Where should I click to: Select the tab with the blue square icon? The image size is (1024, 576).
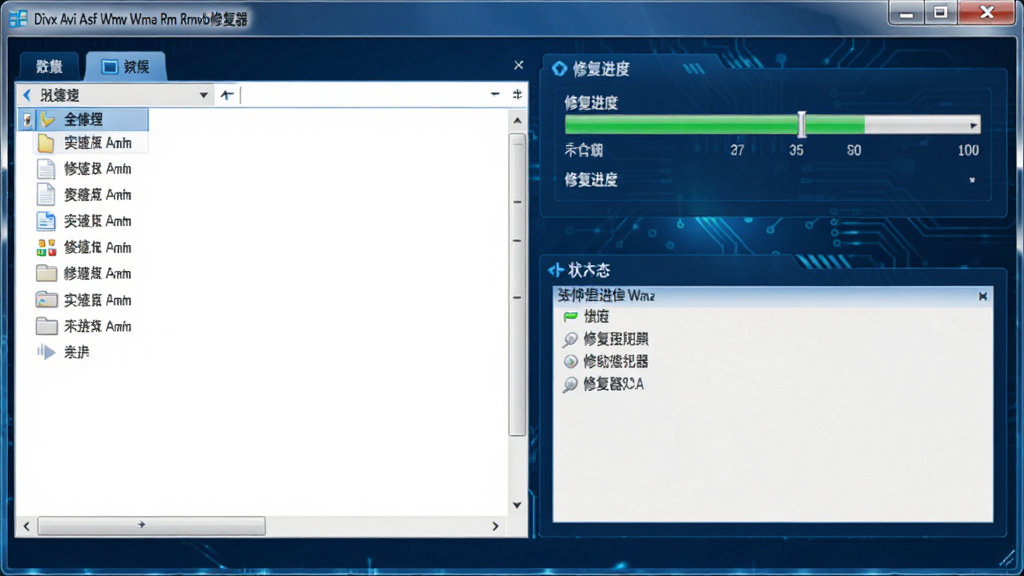click(126, 67)
